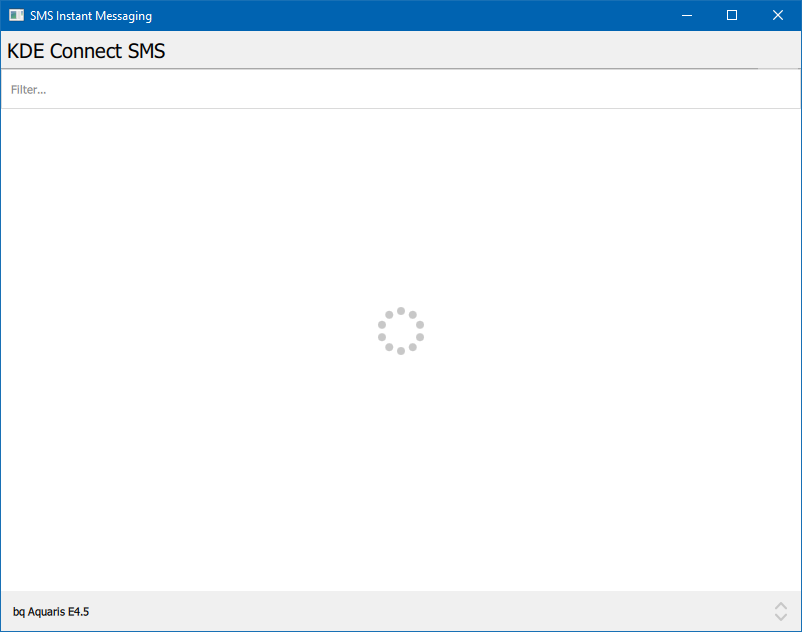Click the KDE Connect SMS header
The height and width of the screenshot is (632, 802).
[x=85, y=50]
